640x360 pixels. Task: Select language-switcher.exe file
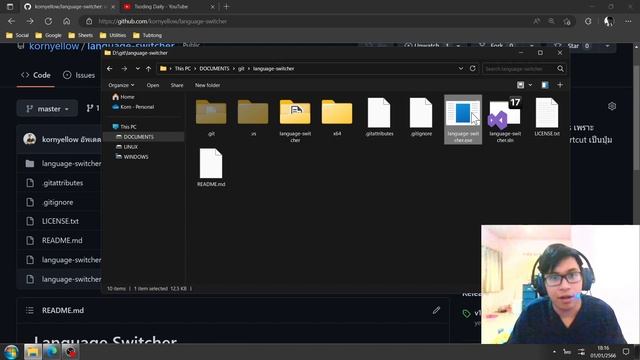point(463,120)
